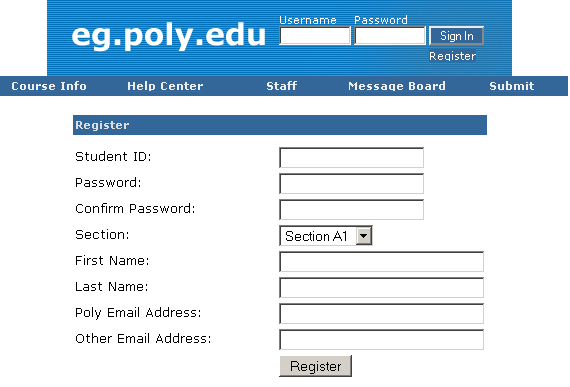Click the Last Name text box
Screen dimensions: 570x387
point(381,288)
